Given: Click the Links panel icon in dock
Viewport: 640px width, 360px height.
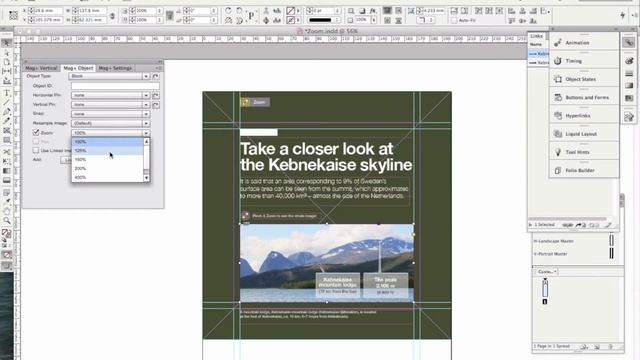Looking at the screenshot, I should pyautogui.click(x=629, y=42).
